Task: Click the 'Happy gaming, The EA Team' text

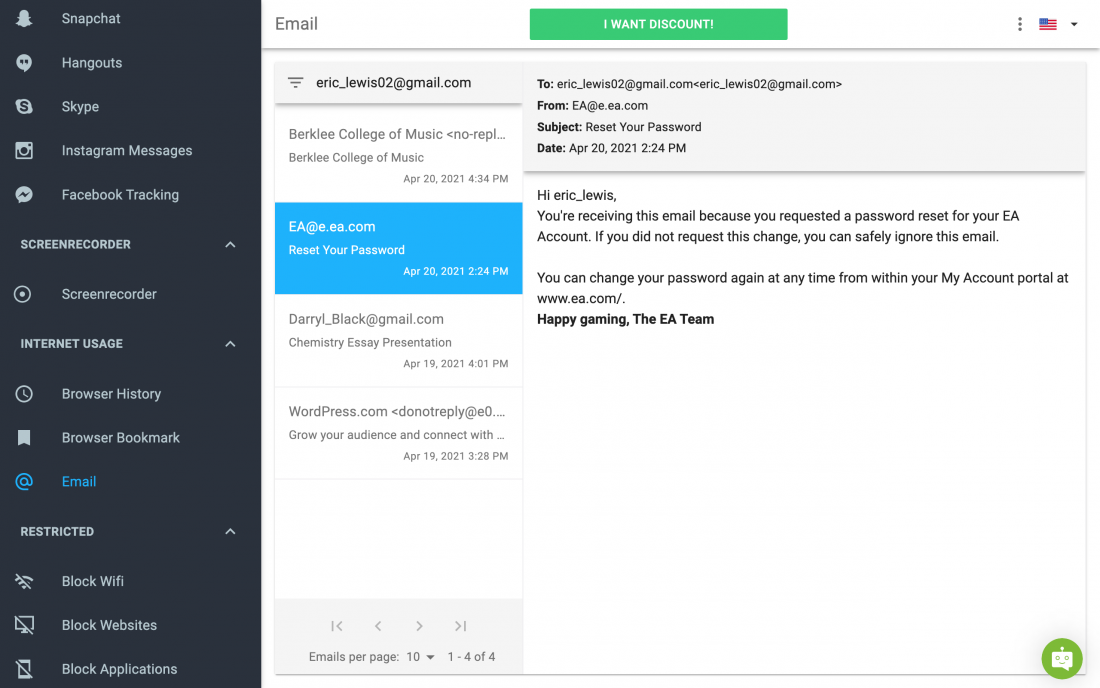Action: point(625,319)
